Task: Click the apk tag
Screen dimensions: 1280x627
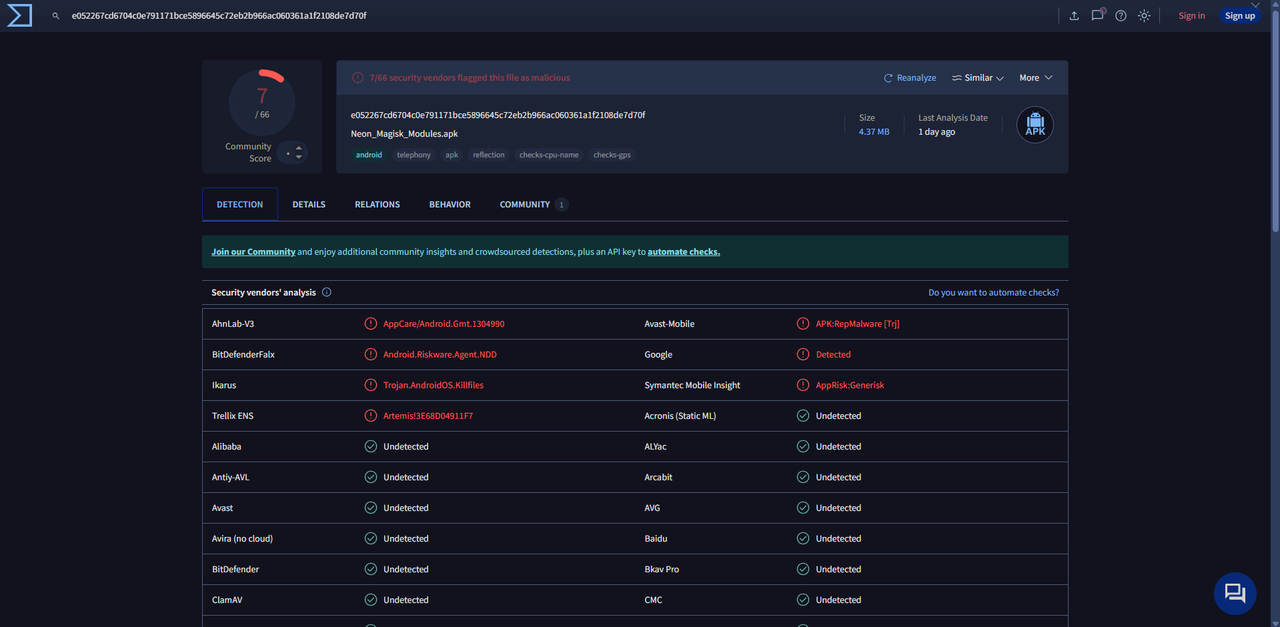Action: pyautogui.click(x=452, y=155)
